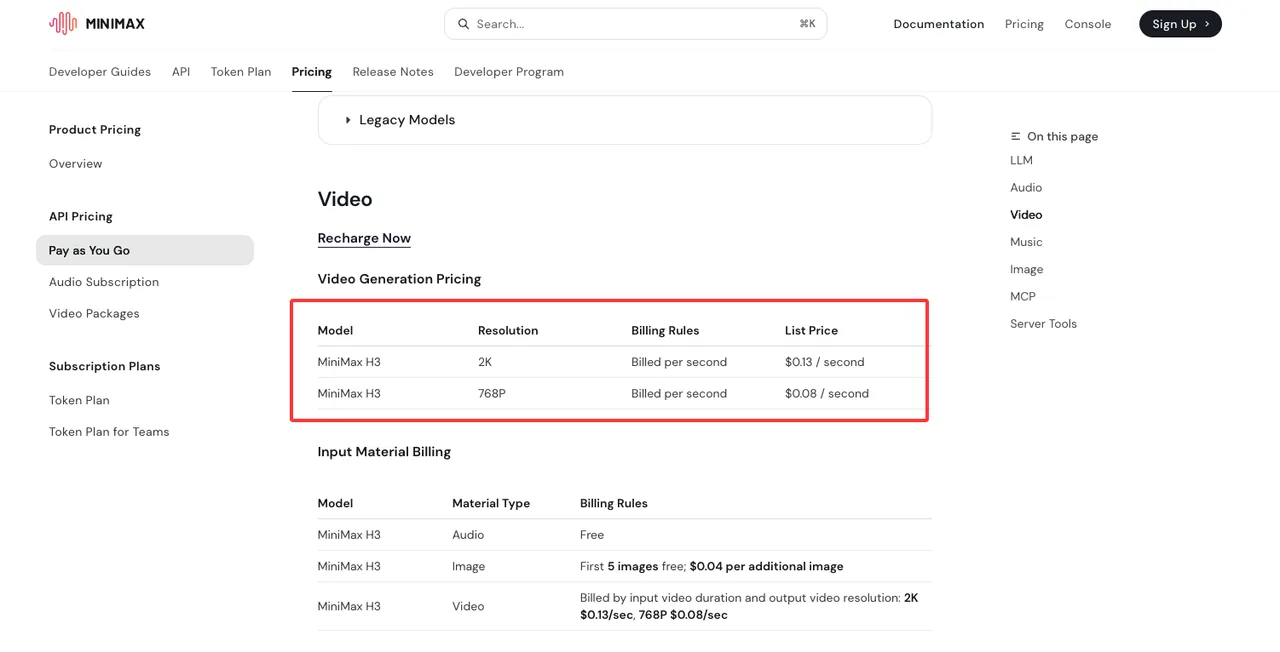Open Video Packages in sidebar
Image resolution: width=1280 pixels, height=652 pixels.
pyautogui.click(x=94, y=313)
